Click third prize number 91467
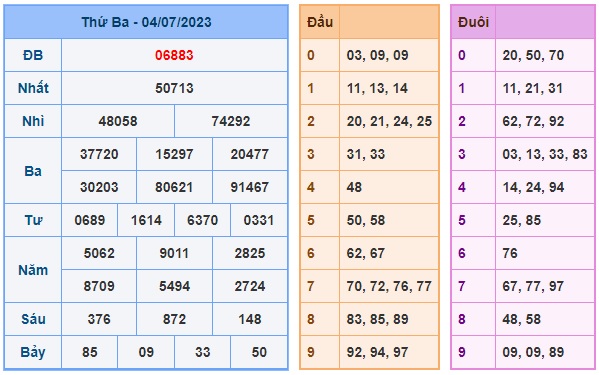Image resolution: width=599 pixels, height=375 pixels. point(249,188)
